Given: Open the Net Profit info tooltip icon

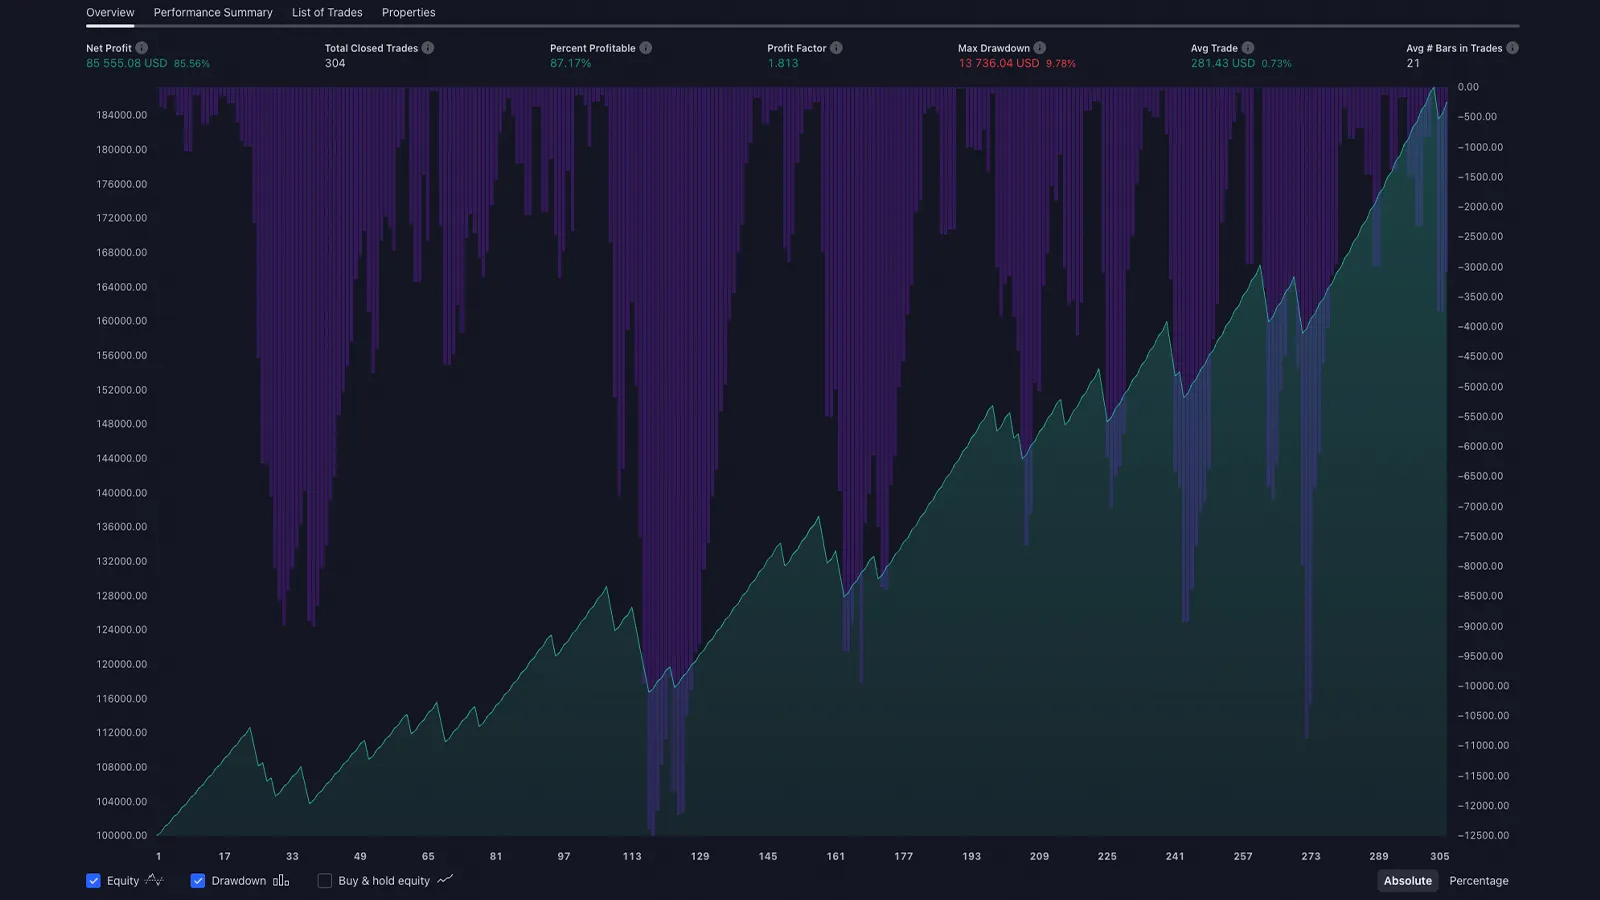Looking at the screenshot, I should pyautogui.click(x=142, y=47).
